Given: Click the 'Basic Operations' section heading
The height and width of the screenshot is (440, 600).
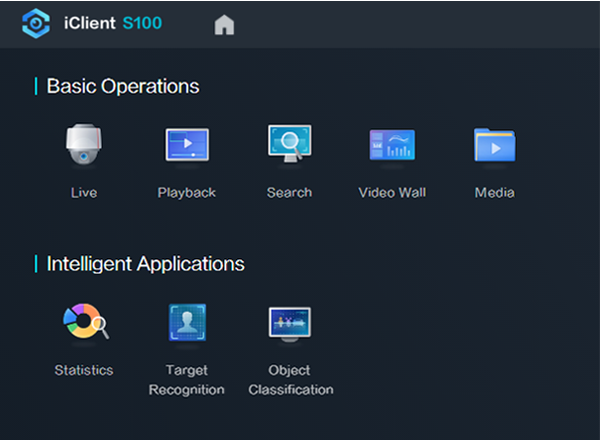Looking at the screenshot, I should coord(123,87).
